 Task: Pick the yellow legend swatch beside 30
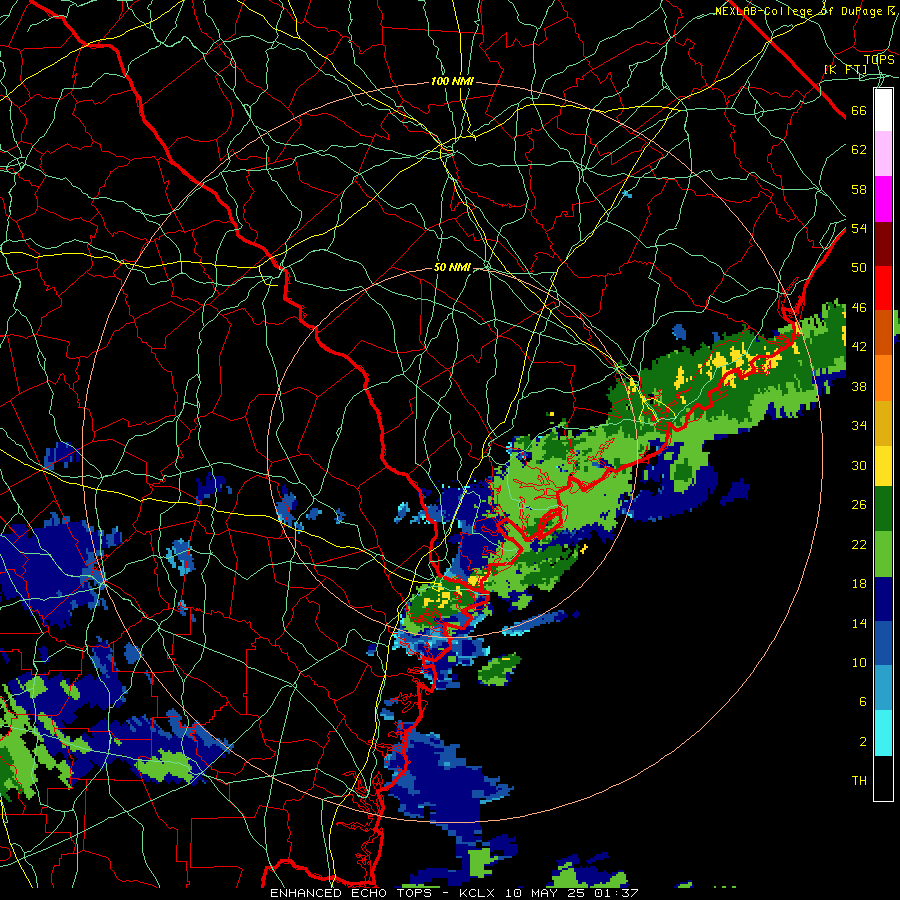point(883,466)
